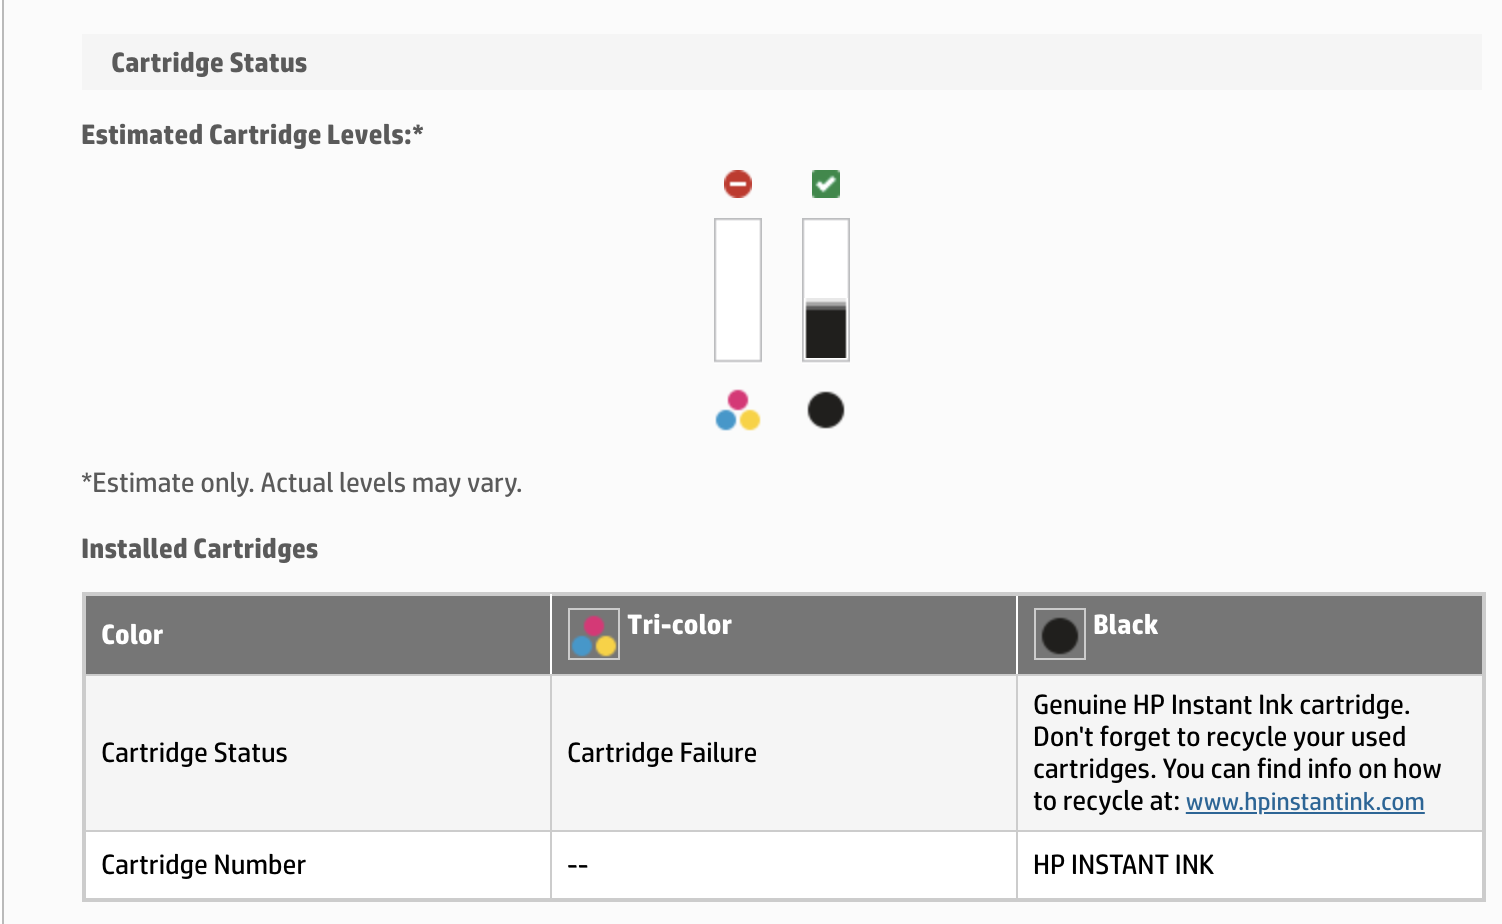
Task: Click the Cartridge Status section header
Action: point(209,63)
